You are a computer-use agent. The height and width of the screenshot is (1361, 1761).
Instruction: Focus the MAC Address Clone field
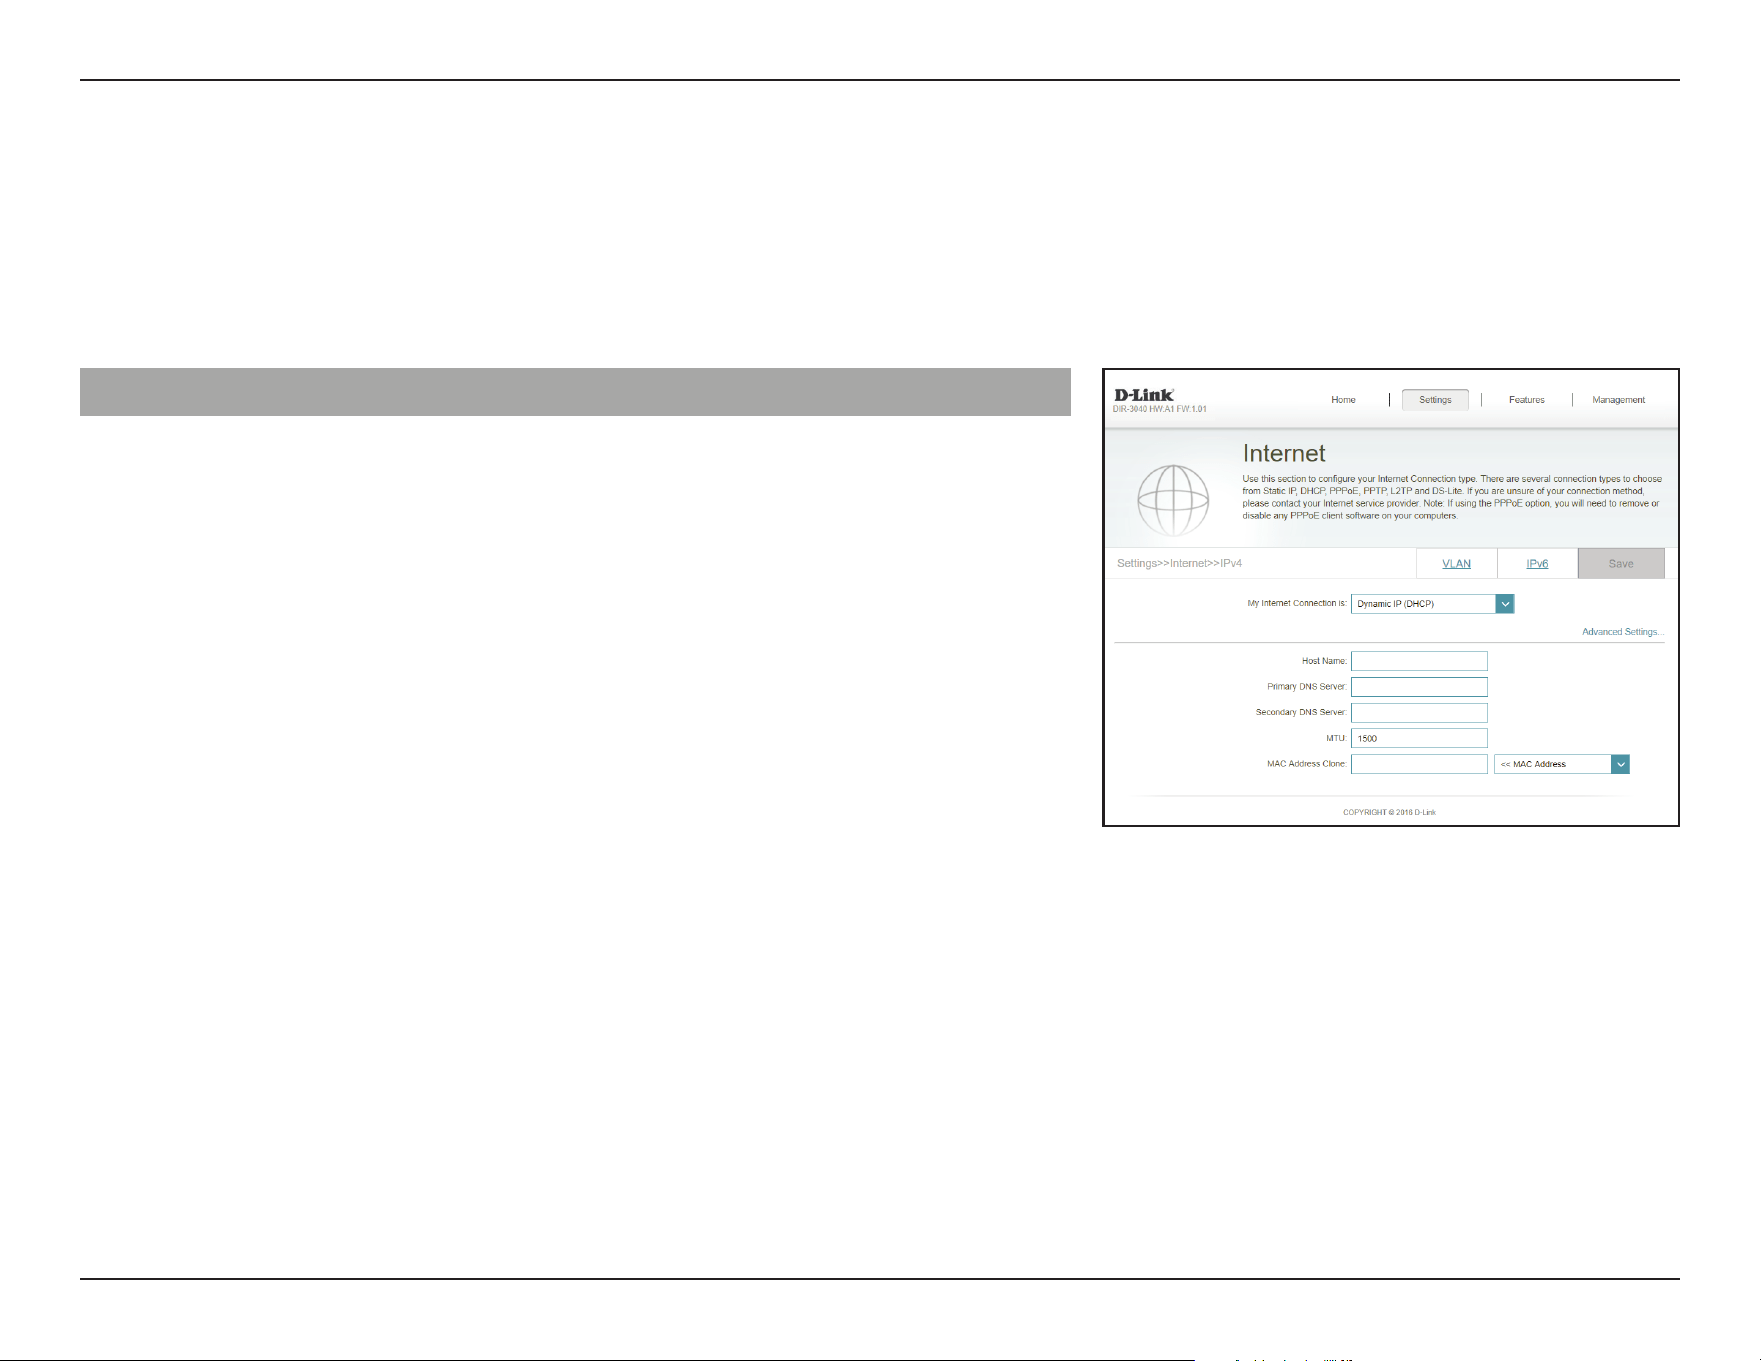click(x=1419, y=764)
